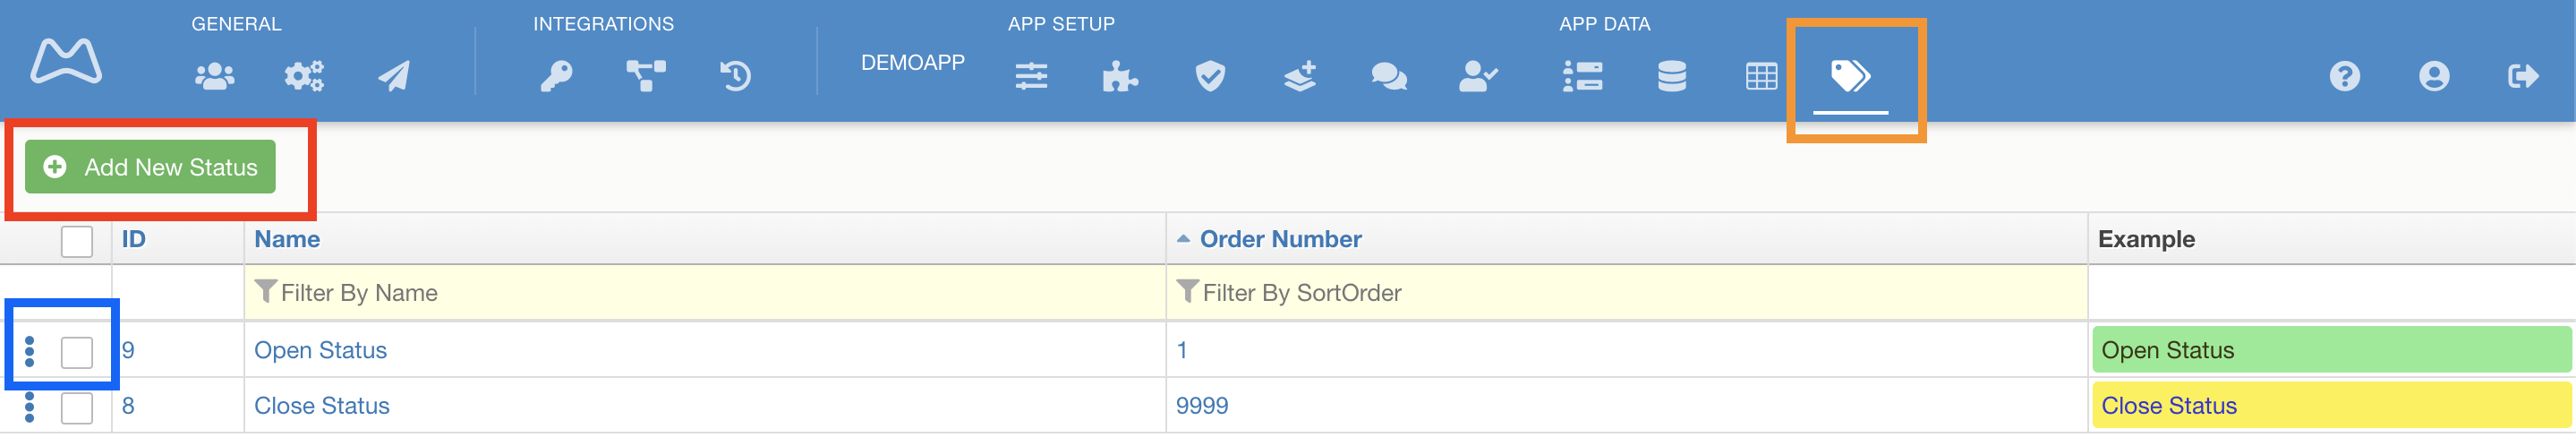Open the three-dot menu for Open Status

click(29, 352)
